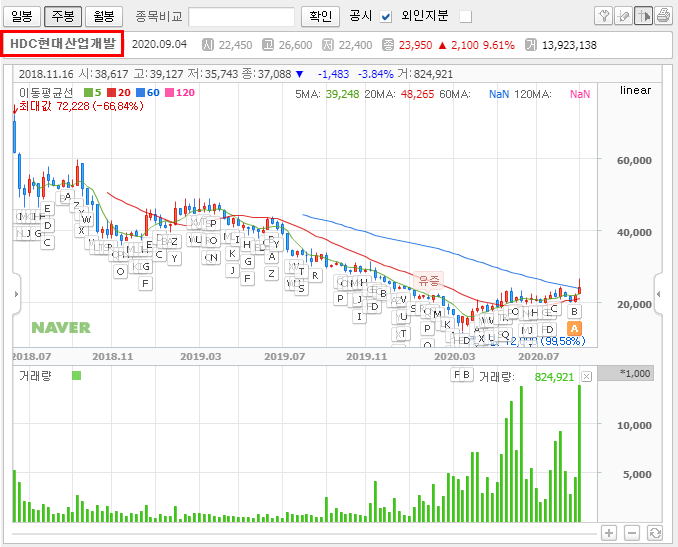Click the red 20-day moving average swatch
Image resolution: width=678 pixels, height=547 pixels.
tap(112, 93)
